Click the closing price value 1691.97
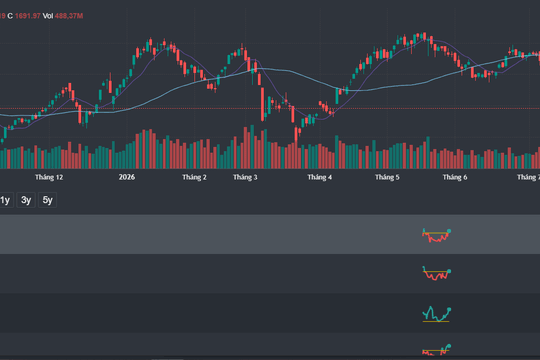 (28, 16)
